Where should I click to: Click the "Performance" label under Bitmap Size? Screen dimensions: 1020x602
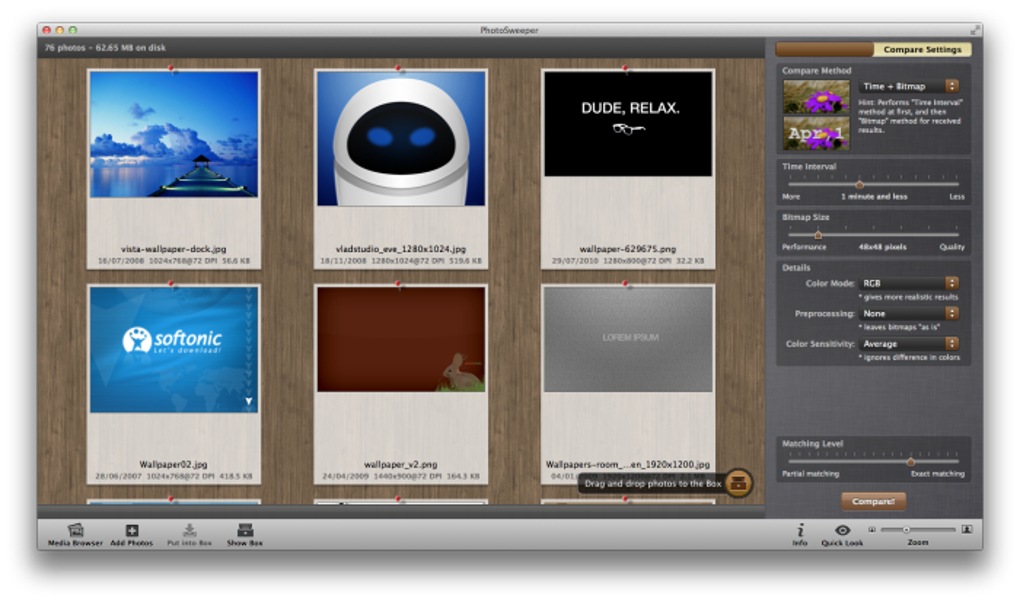click(x=804, y=247)
